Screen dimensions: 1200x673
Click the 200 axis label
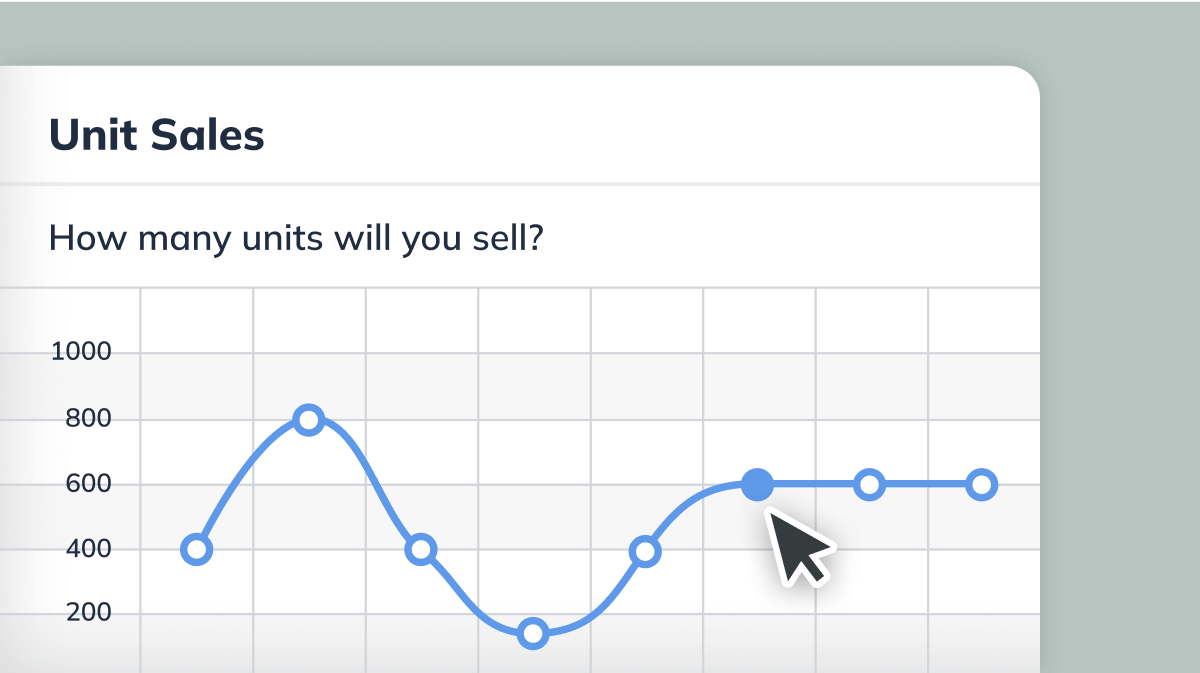coord(88,614)
